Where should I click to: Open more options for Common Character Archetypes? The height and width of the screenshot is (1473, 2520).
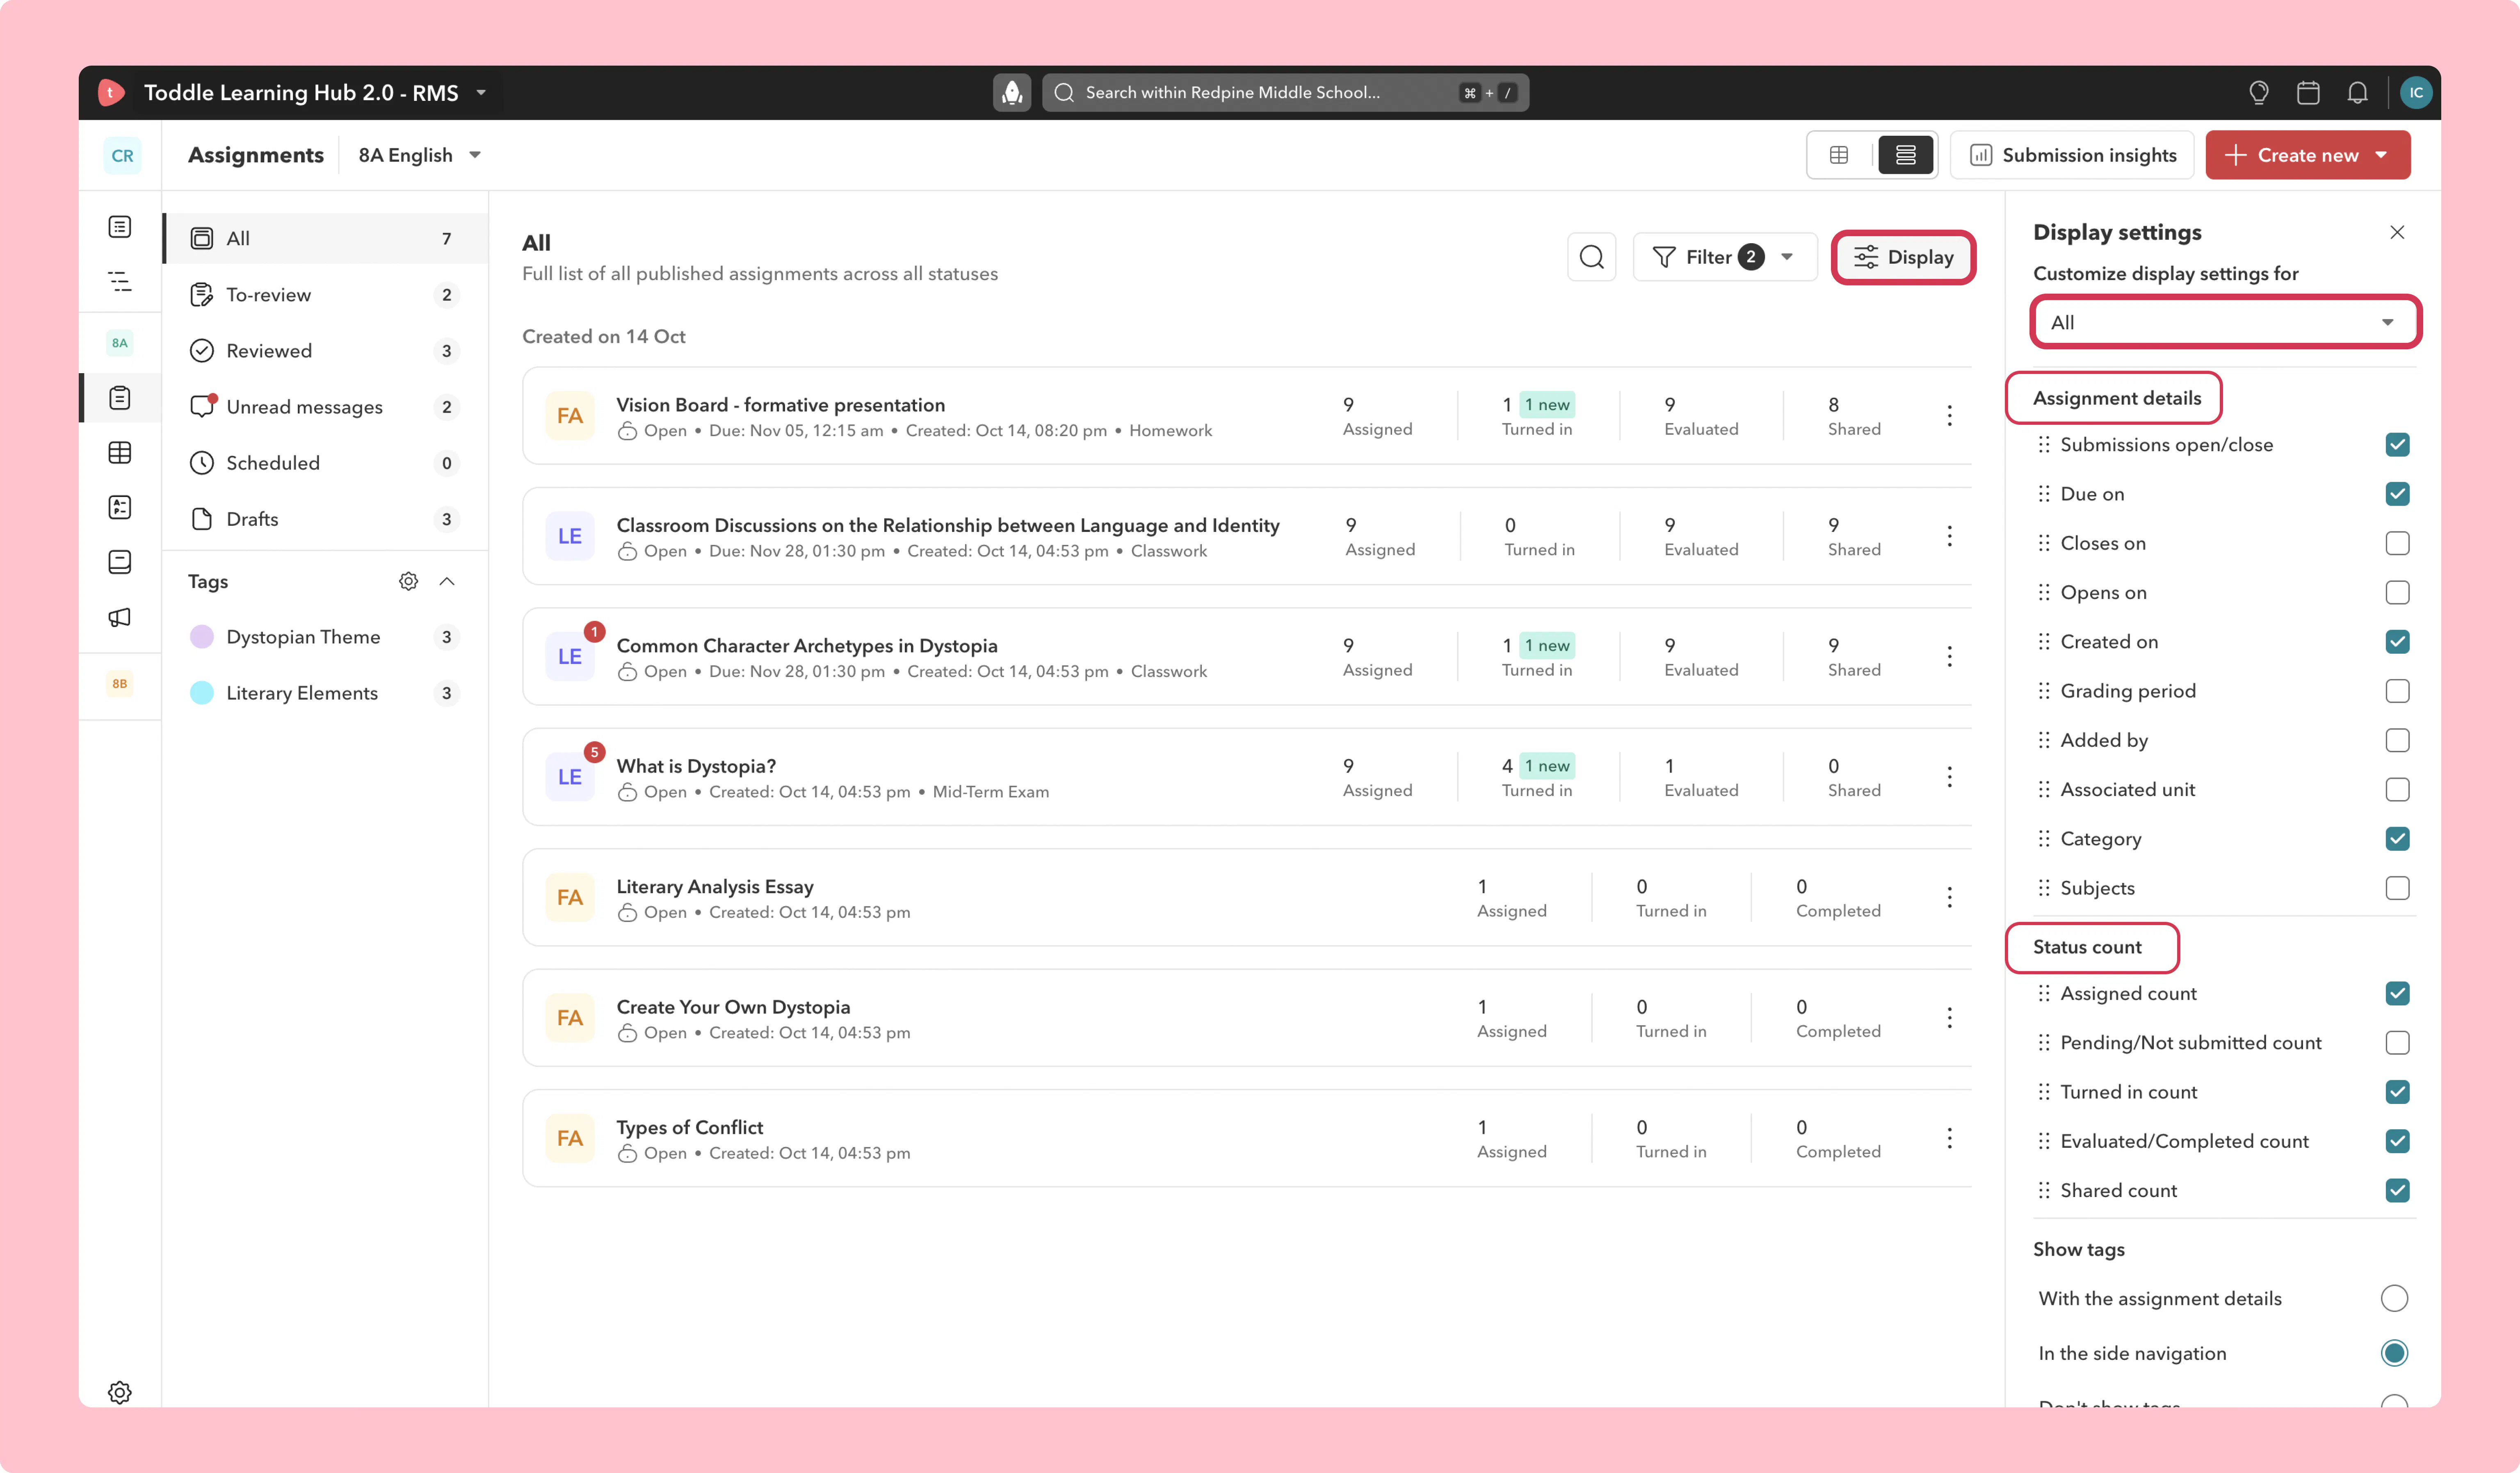click(1949, 657)
